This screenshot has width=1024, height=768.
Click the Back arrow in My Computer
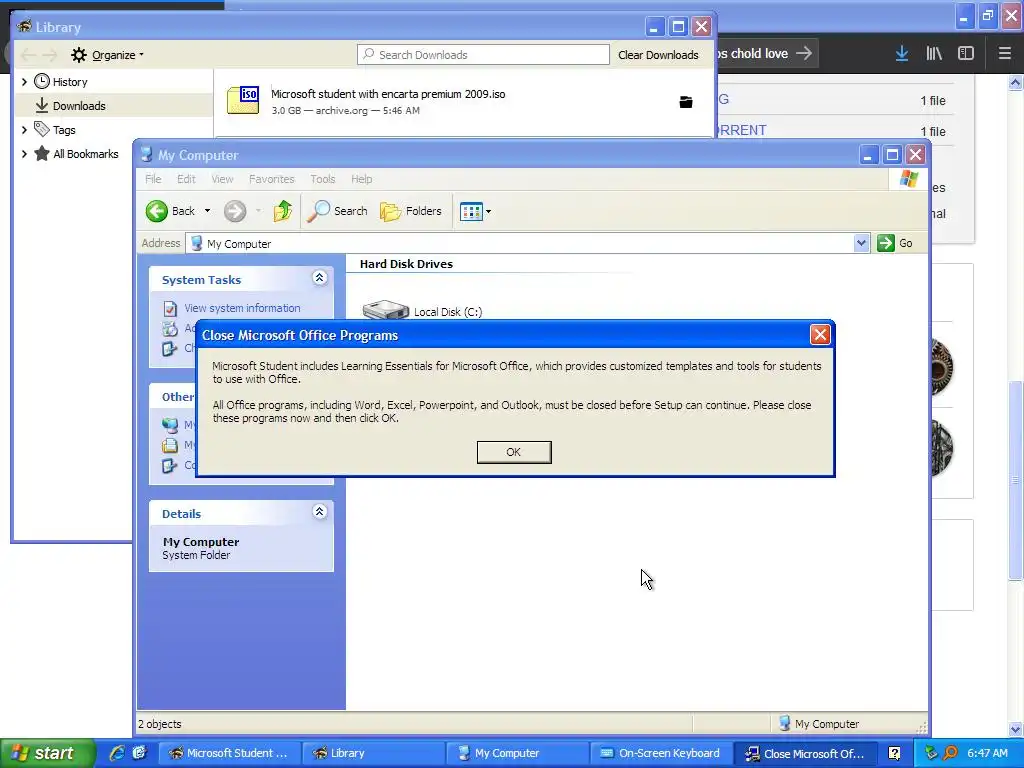pos(157,211)
